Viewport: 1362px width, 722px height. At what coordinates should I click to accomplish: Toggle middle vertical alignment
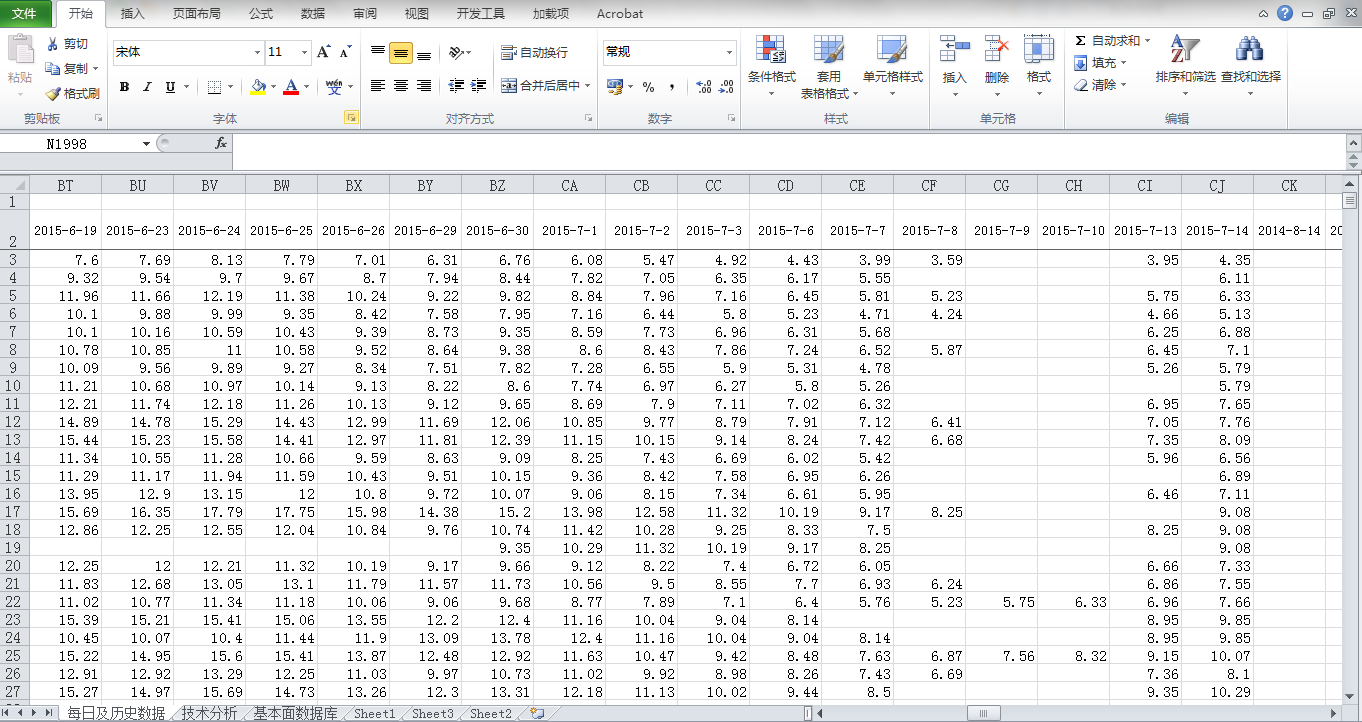click(x=401, y=52)
